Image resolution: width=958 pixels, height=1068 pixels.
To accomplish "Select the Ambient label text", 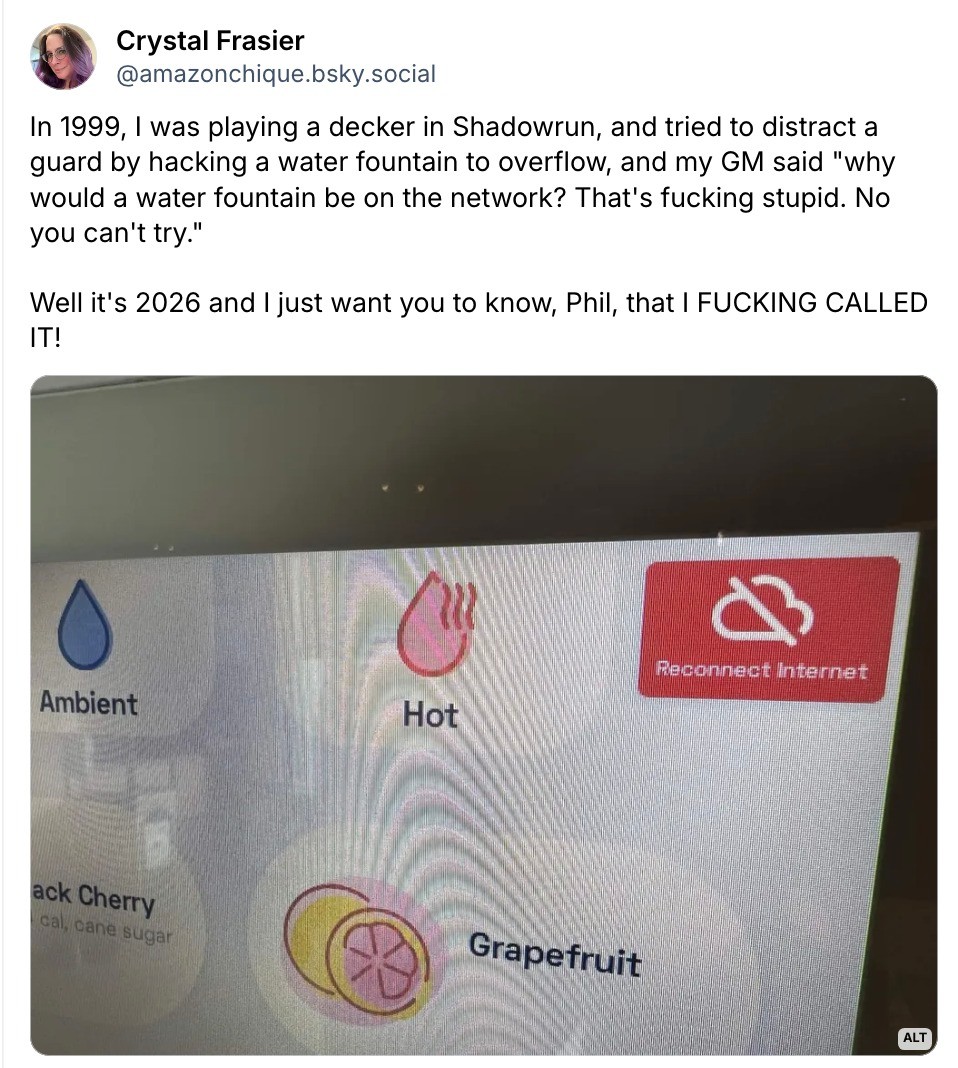I will click(x=89, y=702).
